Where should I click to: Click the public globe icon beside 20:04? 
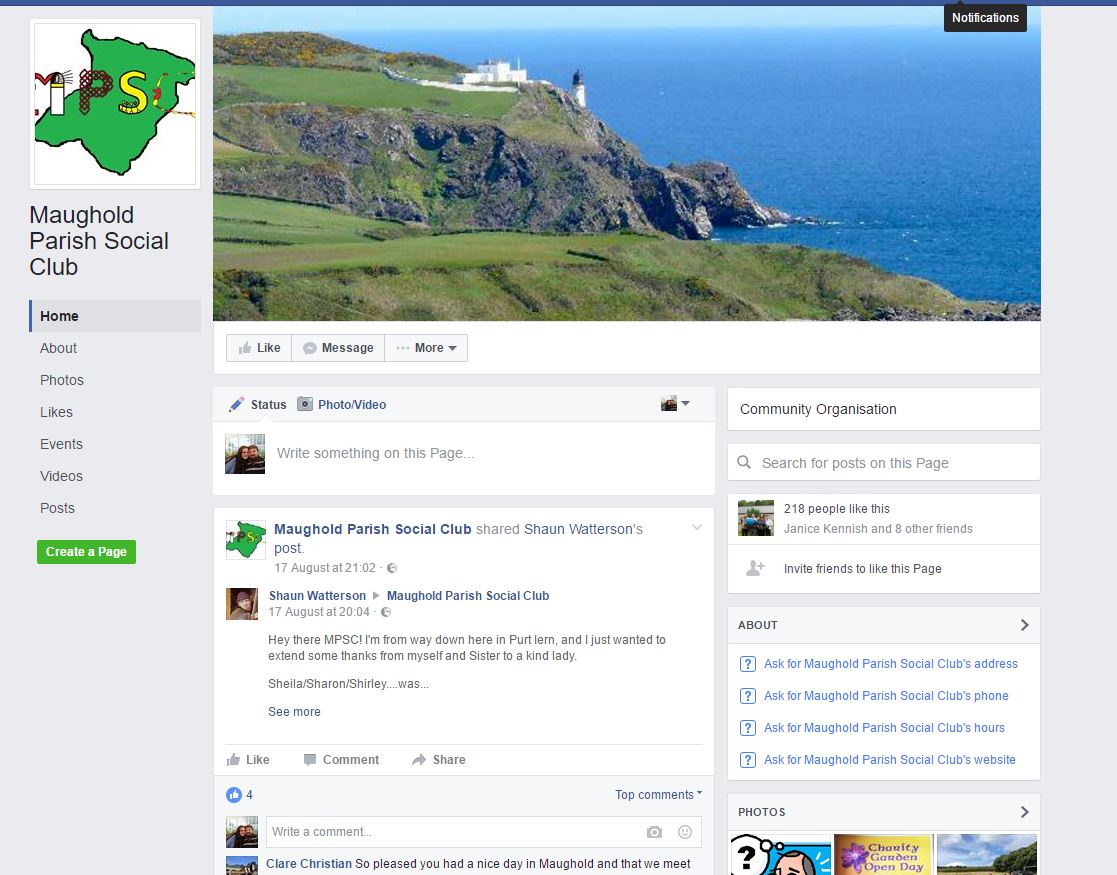click(x=386, y=612)
